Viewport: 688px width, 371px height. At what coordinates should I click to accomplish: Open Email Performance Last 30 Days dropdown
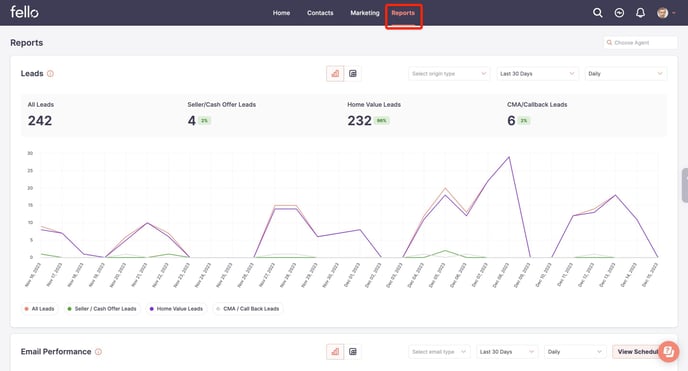point(507,352)
